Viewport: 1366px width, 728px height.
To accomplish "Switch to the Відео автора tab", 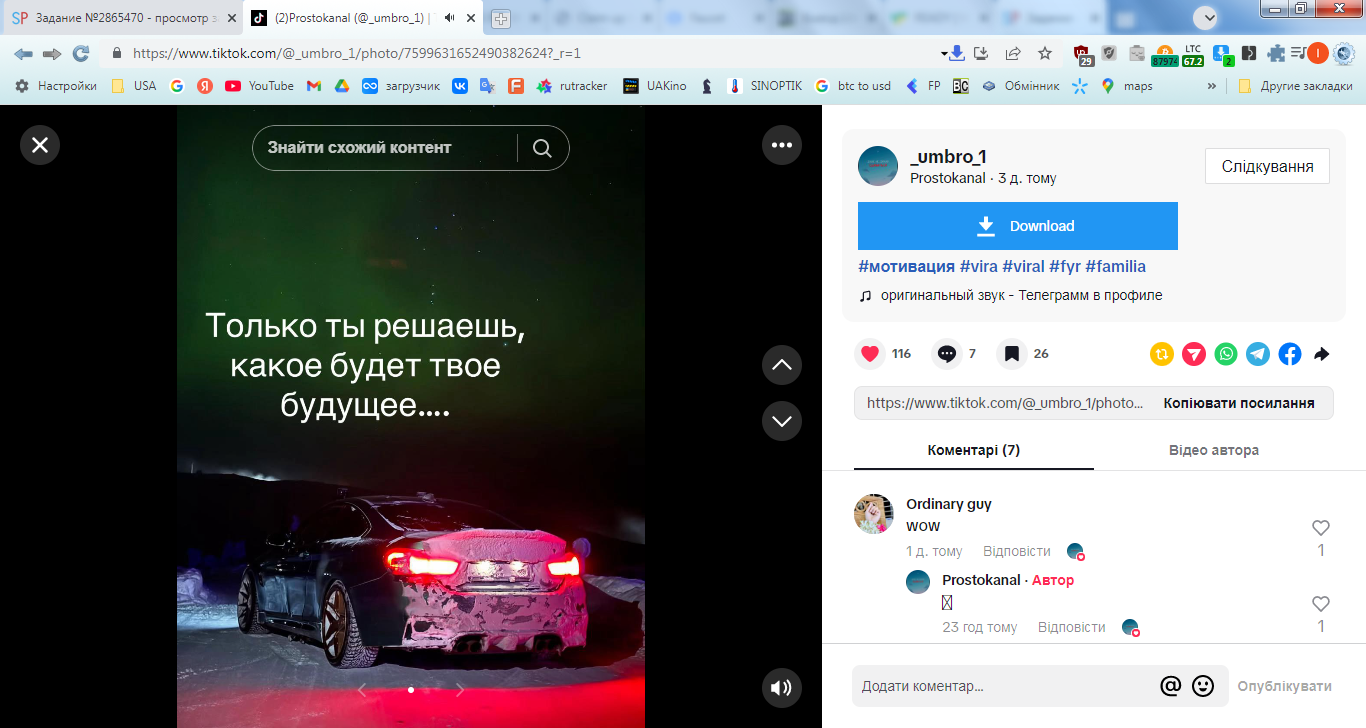I will [x=1214, y=450].
